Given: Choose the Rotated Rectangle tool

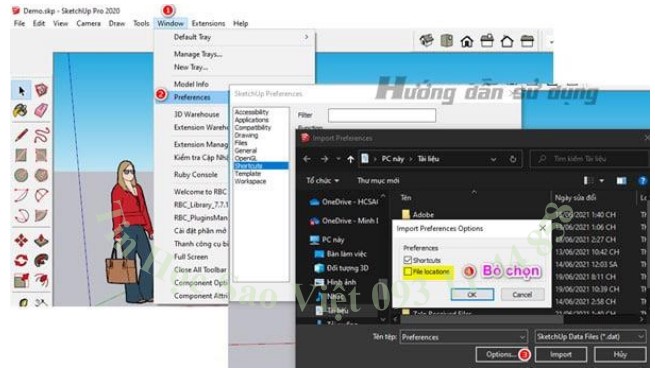Looking at the screenshot, I should coord(41,155).
